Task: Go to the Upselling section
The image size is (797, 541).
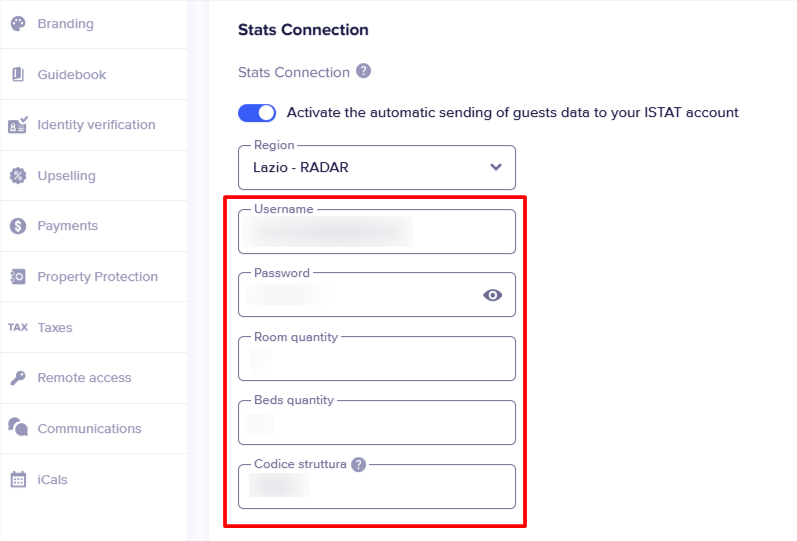Action: (66, 176)
